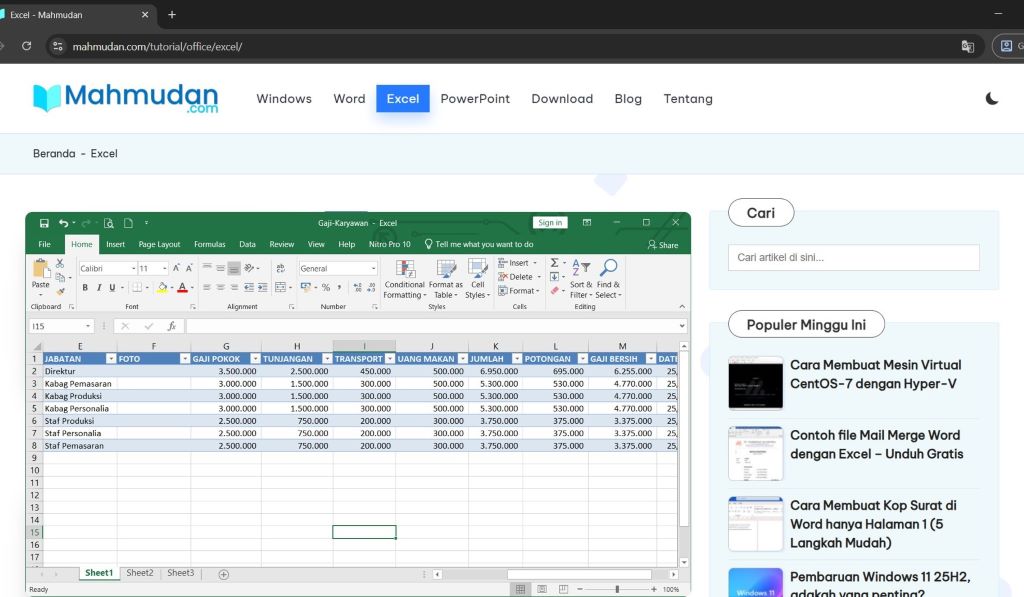
Task: Toggle dark mode with the moon icon
Action: point(991,98)
